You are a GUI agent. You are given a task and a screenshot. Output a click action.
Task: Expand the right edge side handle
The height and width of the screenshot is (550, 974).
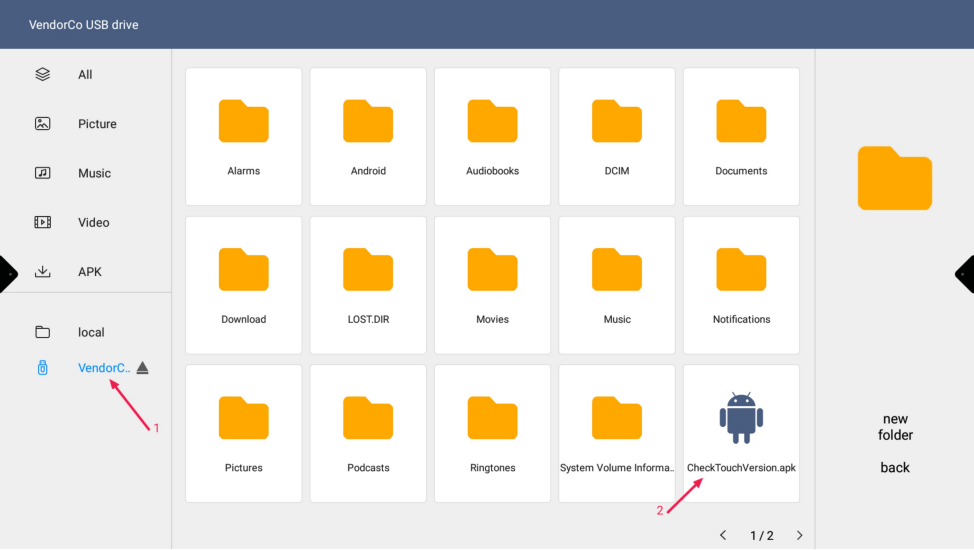965,273
